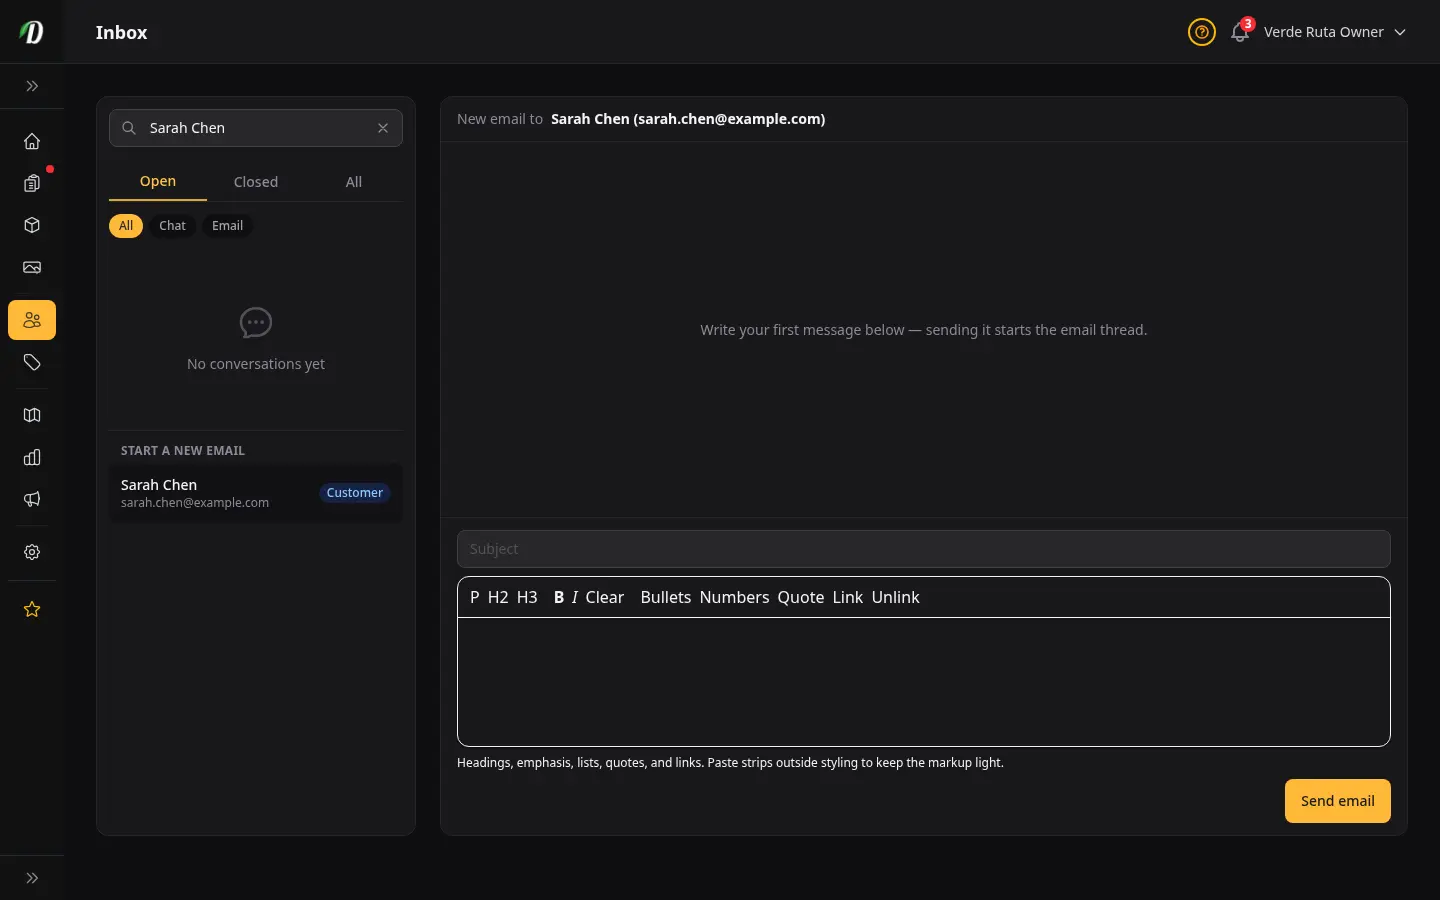Apply paragraph style with P

475,597
